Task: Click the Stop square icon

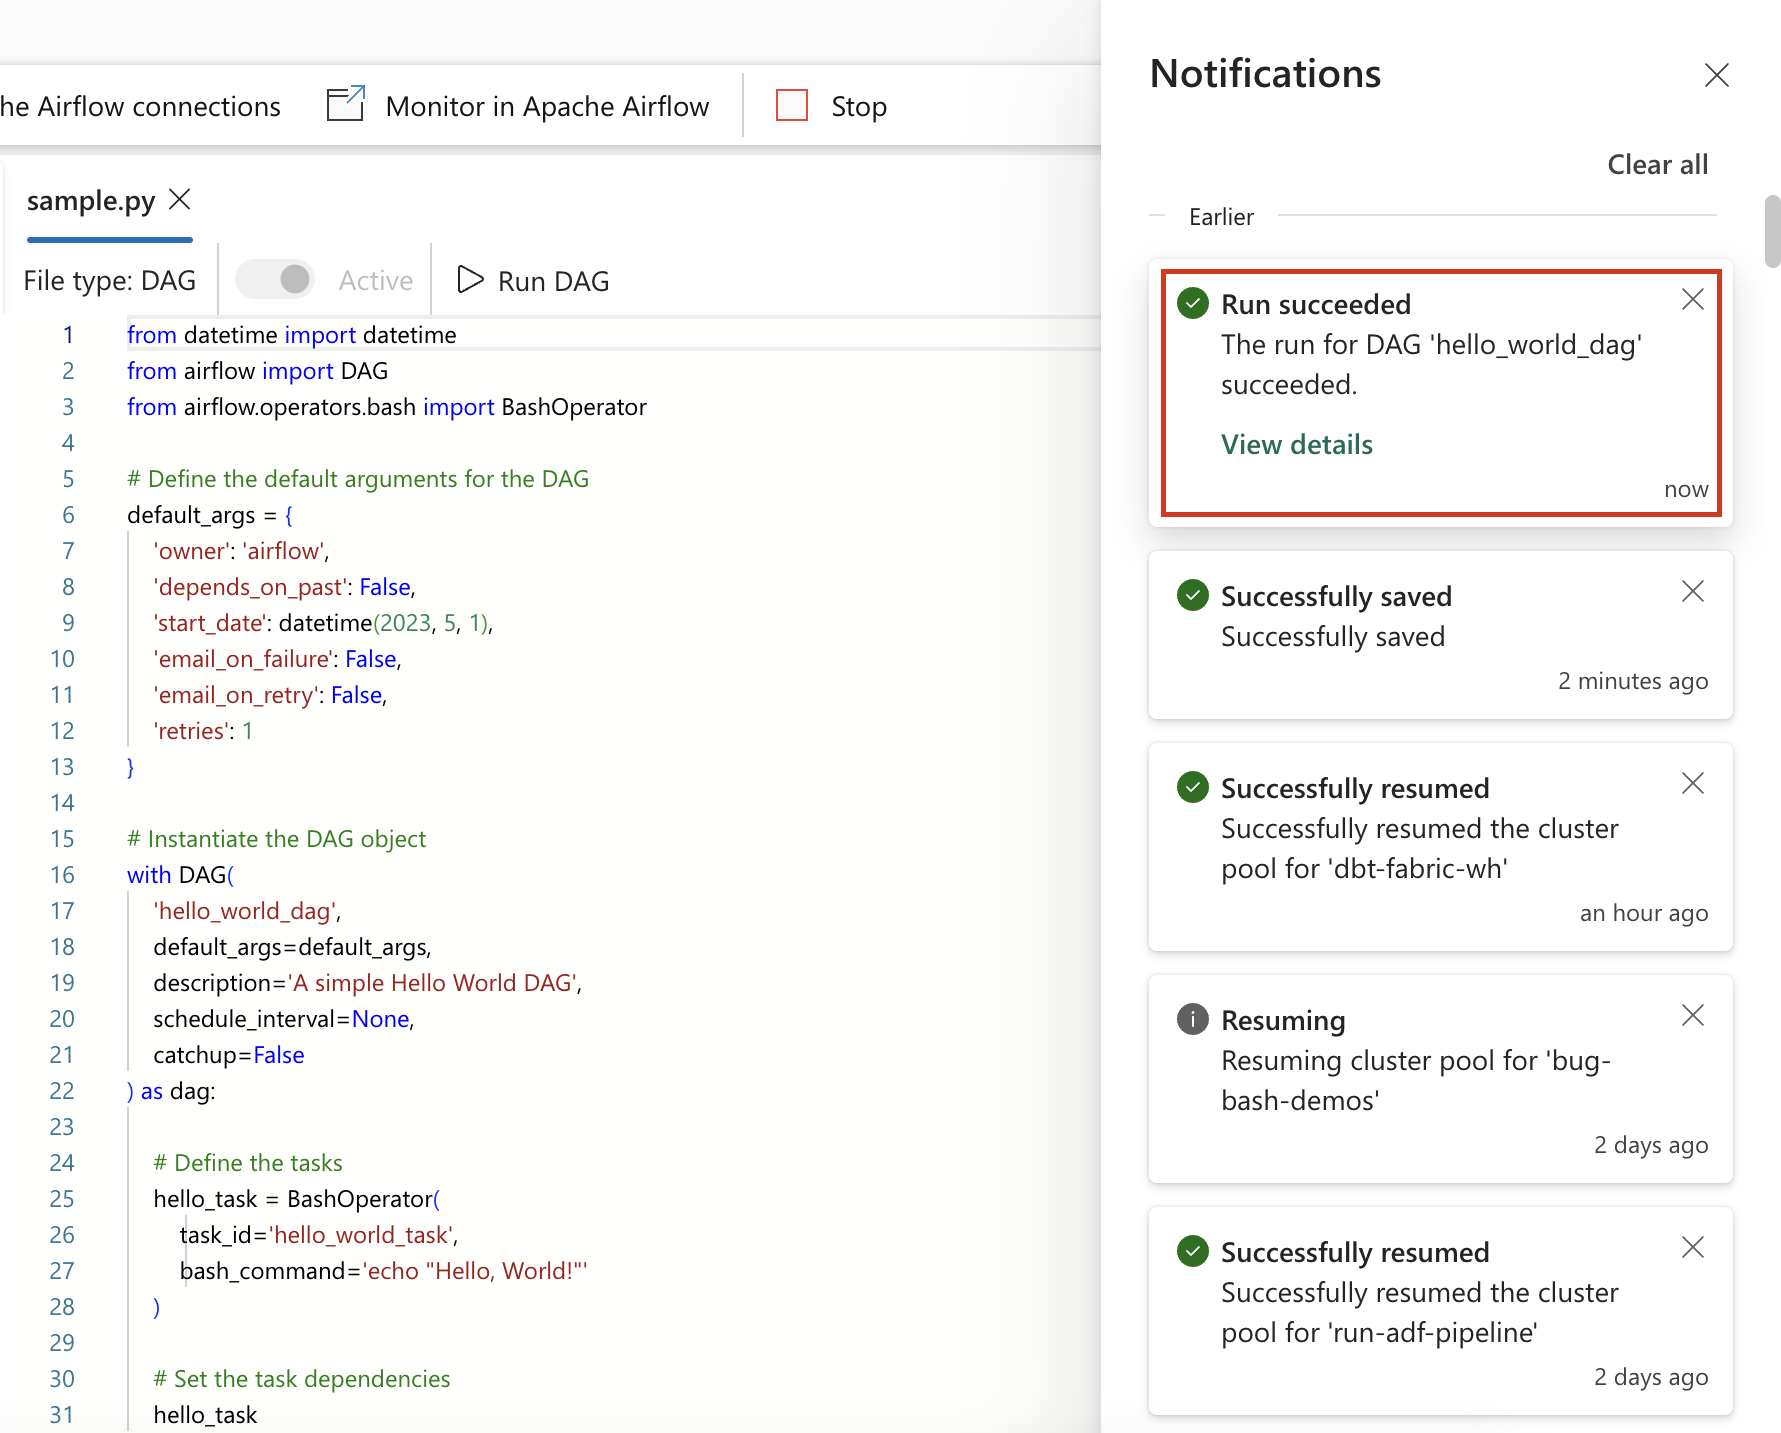Action: tap(791, 106)
